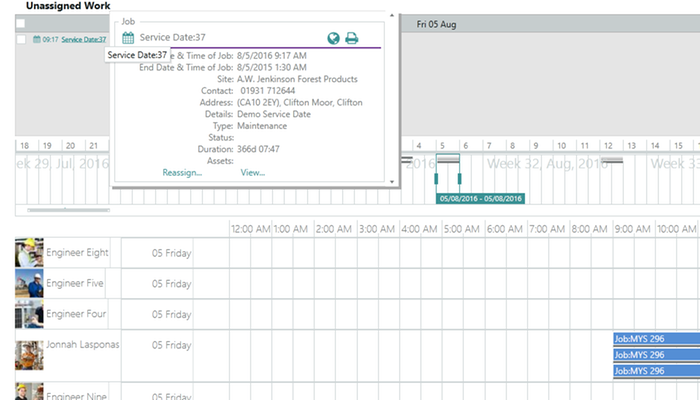The height and width of the screenshot is (400, 700).
Task: Open the bottom Job:MYS 296 appointment bar
Action: click(657, 371)
